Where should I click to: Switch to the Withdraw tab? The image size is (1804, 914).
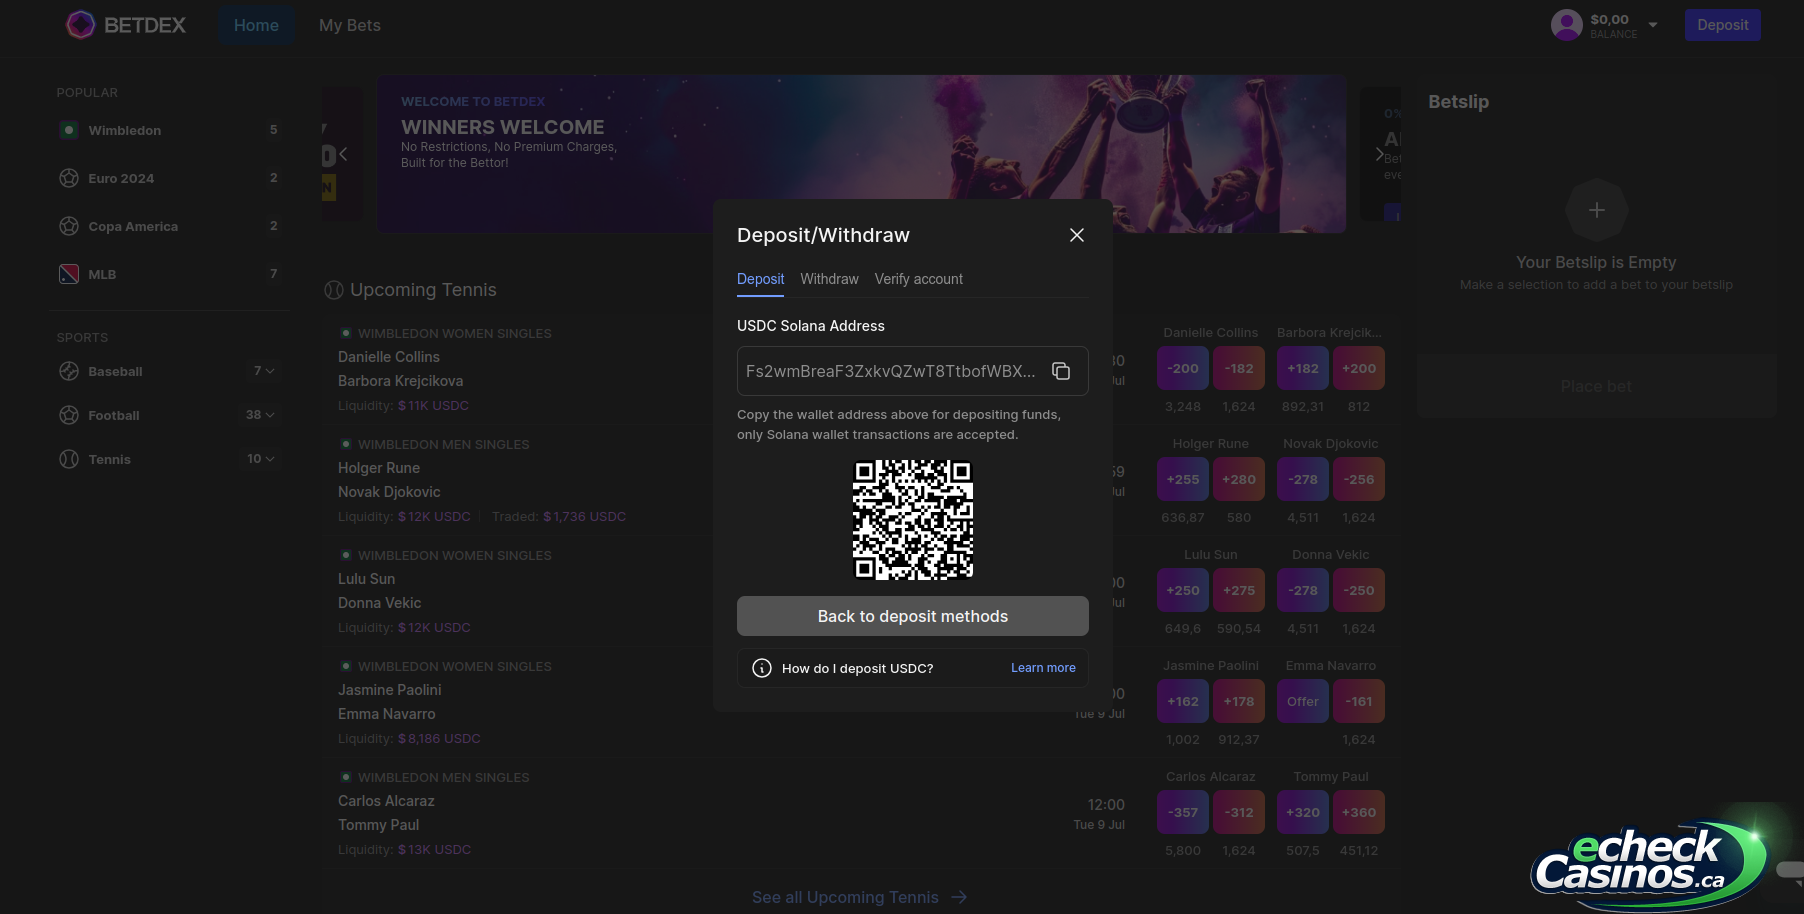click(x=829, y=279)
